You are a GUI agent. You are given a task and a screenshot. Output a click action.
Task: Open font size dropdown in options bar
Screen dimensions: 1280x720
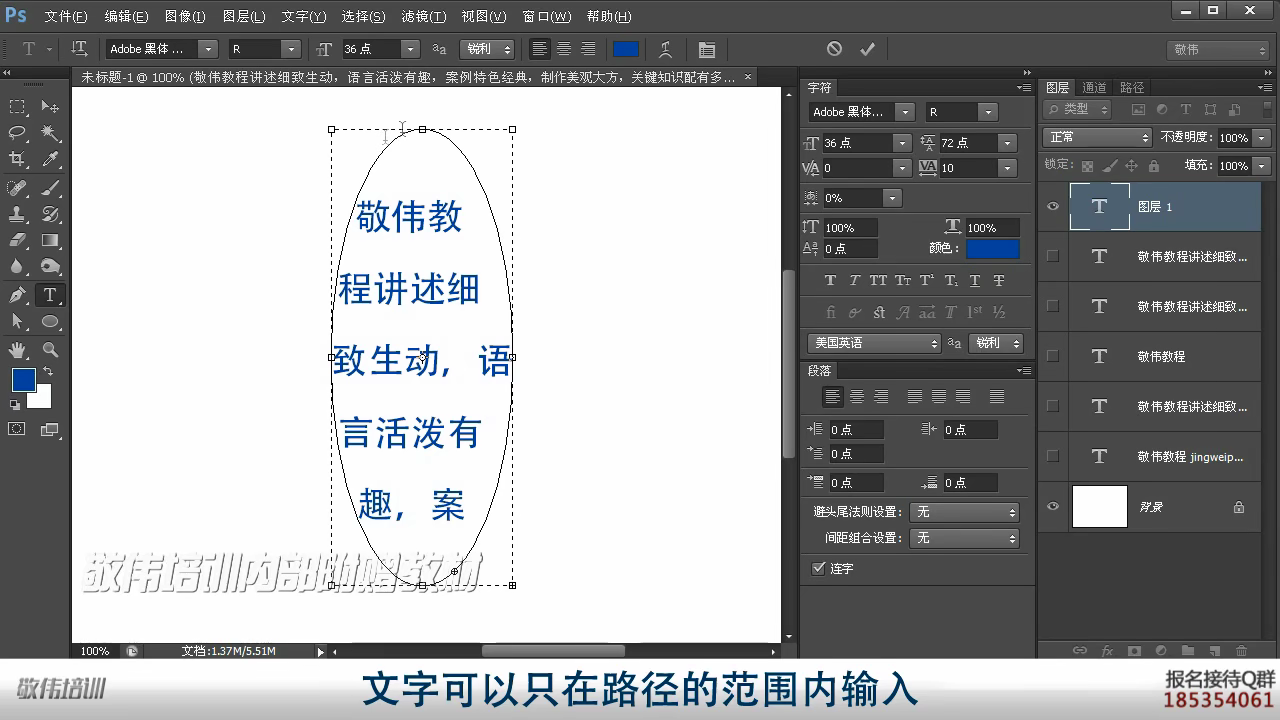(x=409, y=49)
